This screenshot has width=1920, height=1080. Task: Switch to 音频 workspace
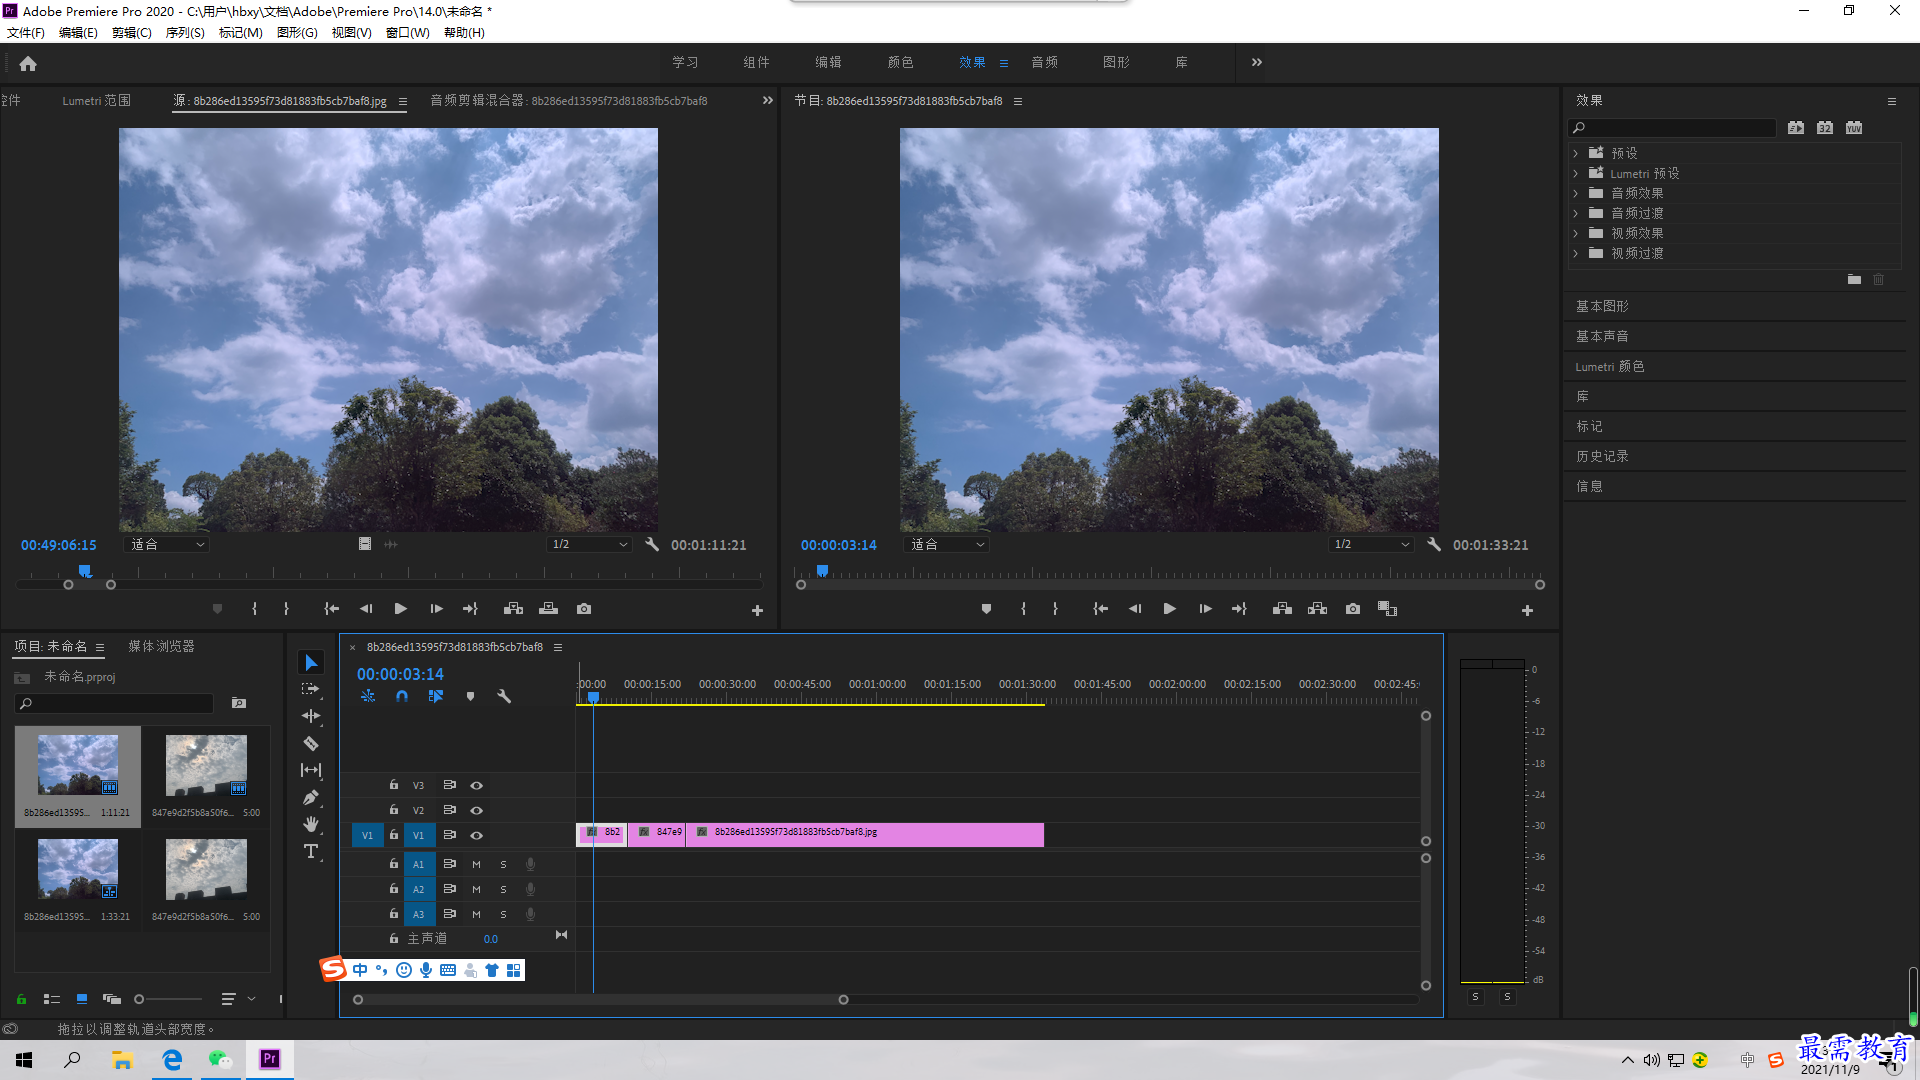click(x=1045, y=62)
